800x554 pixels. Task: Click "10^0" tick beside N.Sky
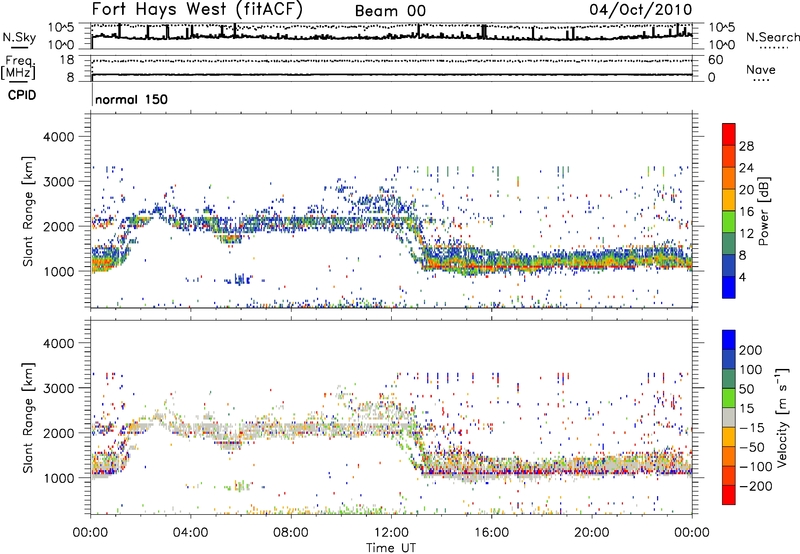(61, 45)
